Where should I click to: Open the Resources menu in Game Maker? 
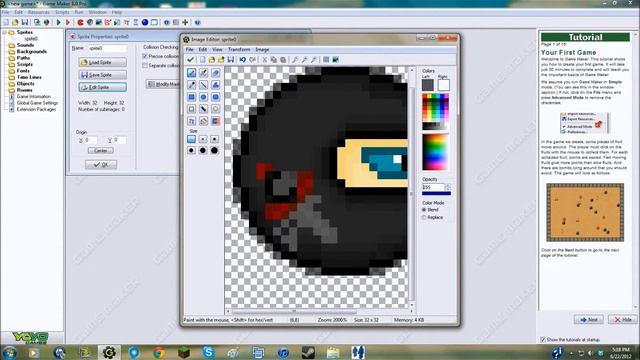coord(38,12)
